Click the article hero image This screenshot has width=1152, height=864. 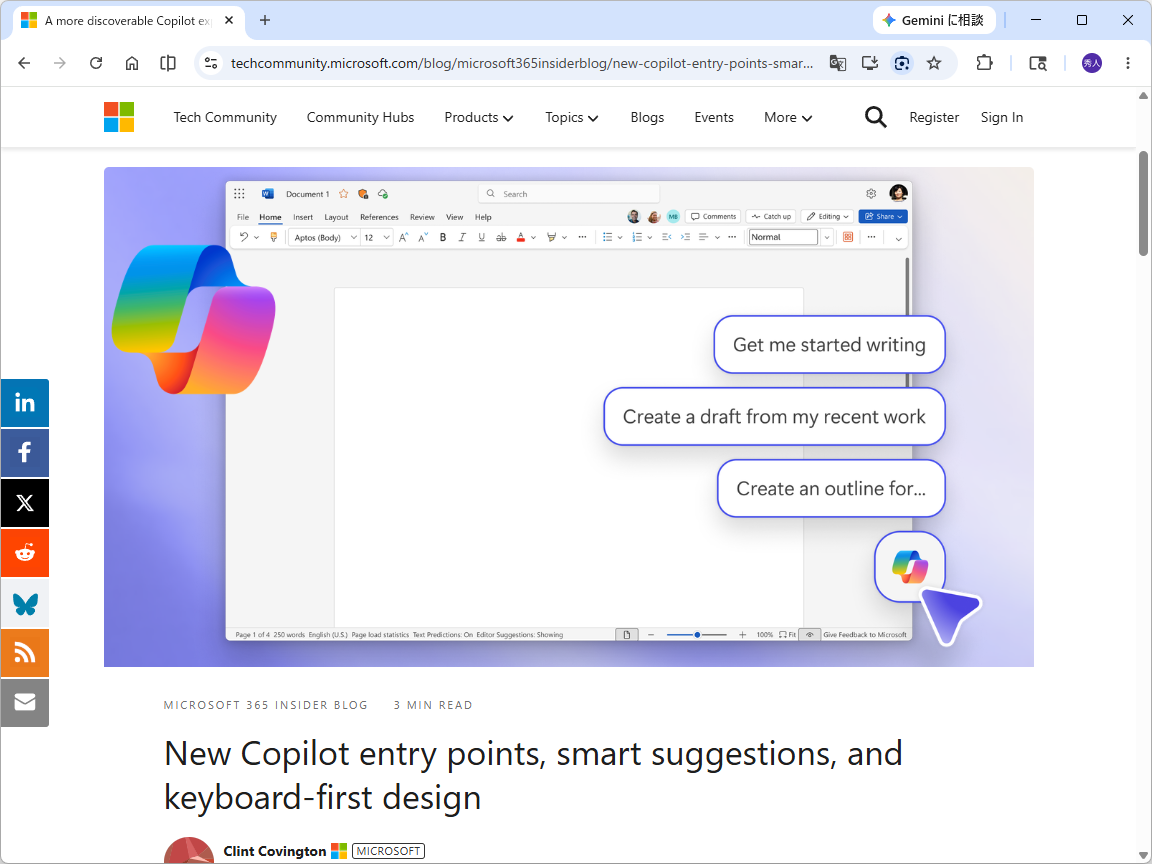click(569, 417)
